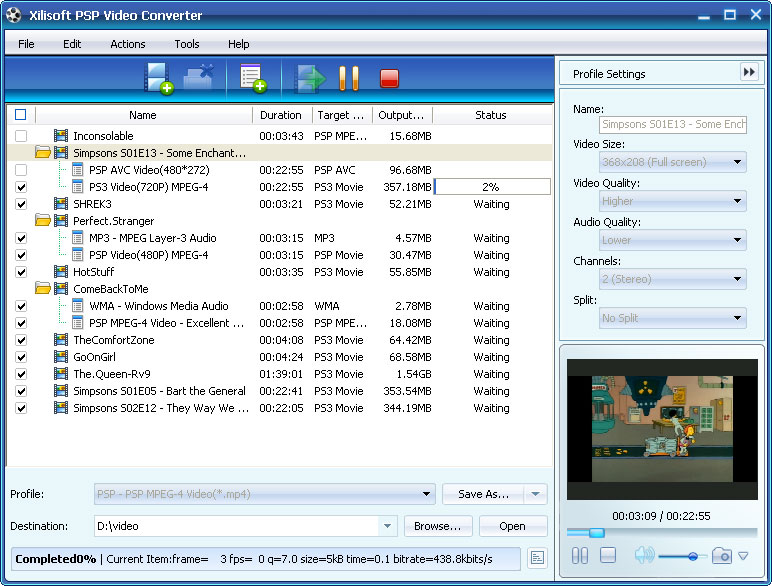Click the 2% progress bar of PS3 Video

tap(492, 187)
